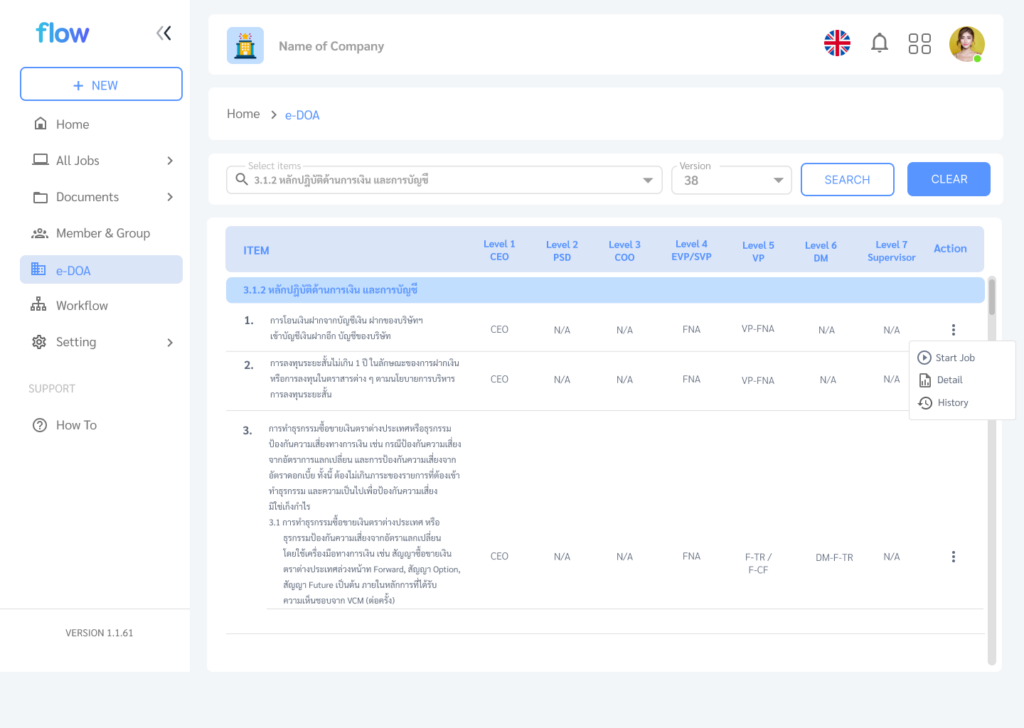This screenshot has height=728, width=1024.
Task: Click the Setting gear icon
Action: pyautogui.click(x=39, y=341)
